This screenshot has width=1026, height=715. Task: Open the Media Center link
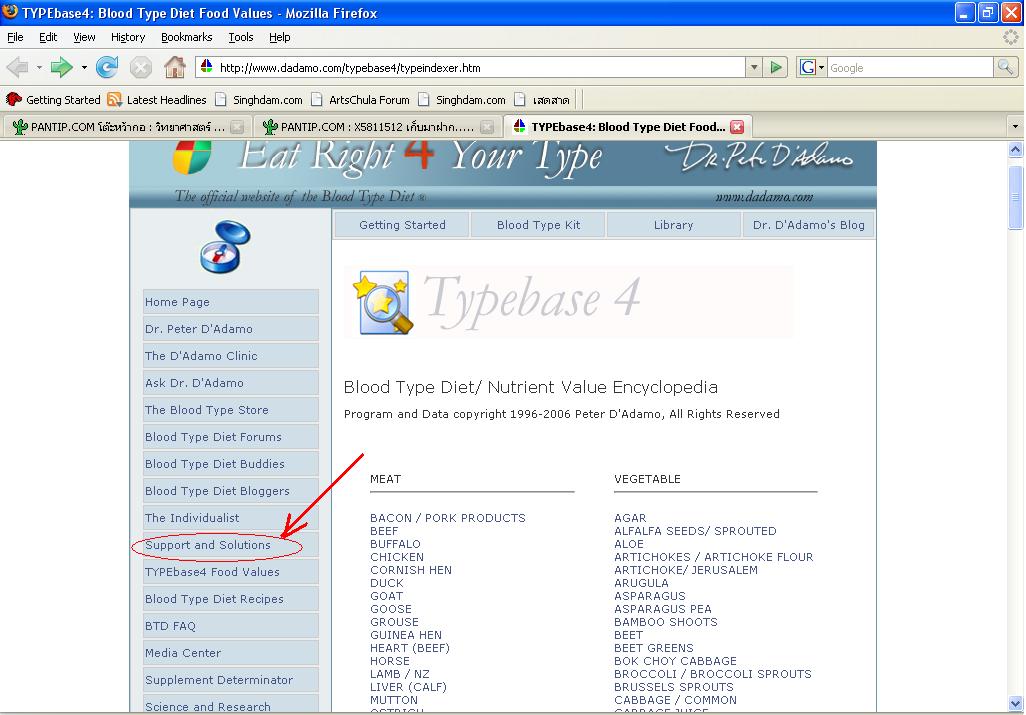pyautogui.click(x=230, y=653)
